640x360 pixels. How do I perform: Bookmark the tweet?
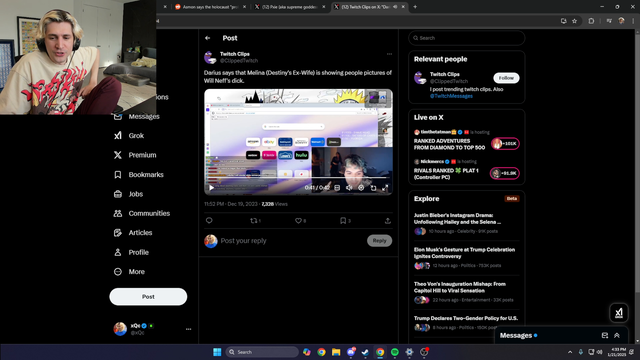click(343, 220)
